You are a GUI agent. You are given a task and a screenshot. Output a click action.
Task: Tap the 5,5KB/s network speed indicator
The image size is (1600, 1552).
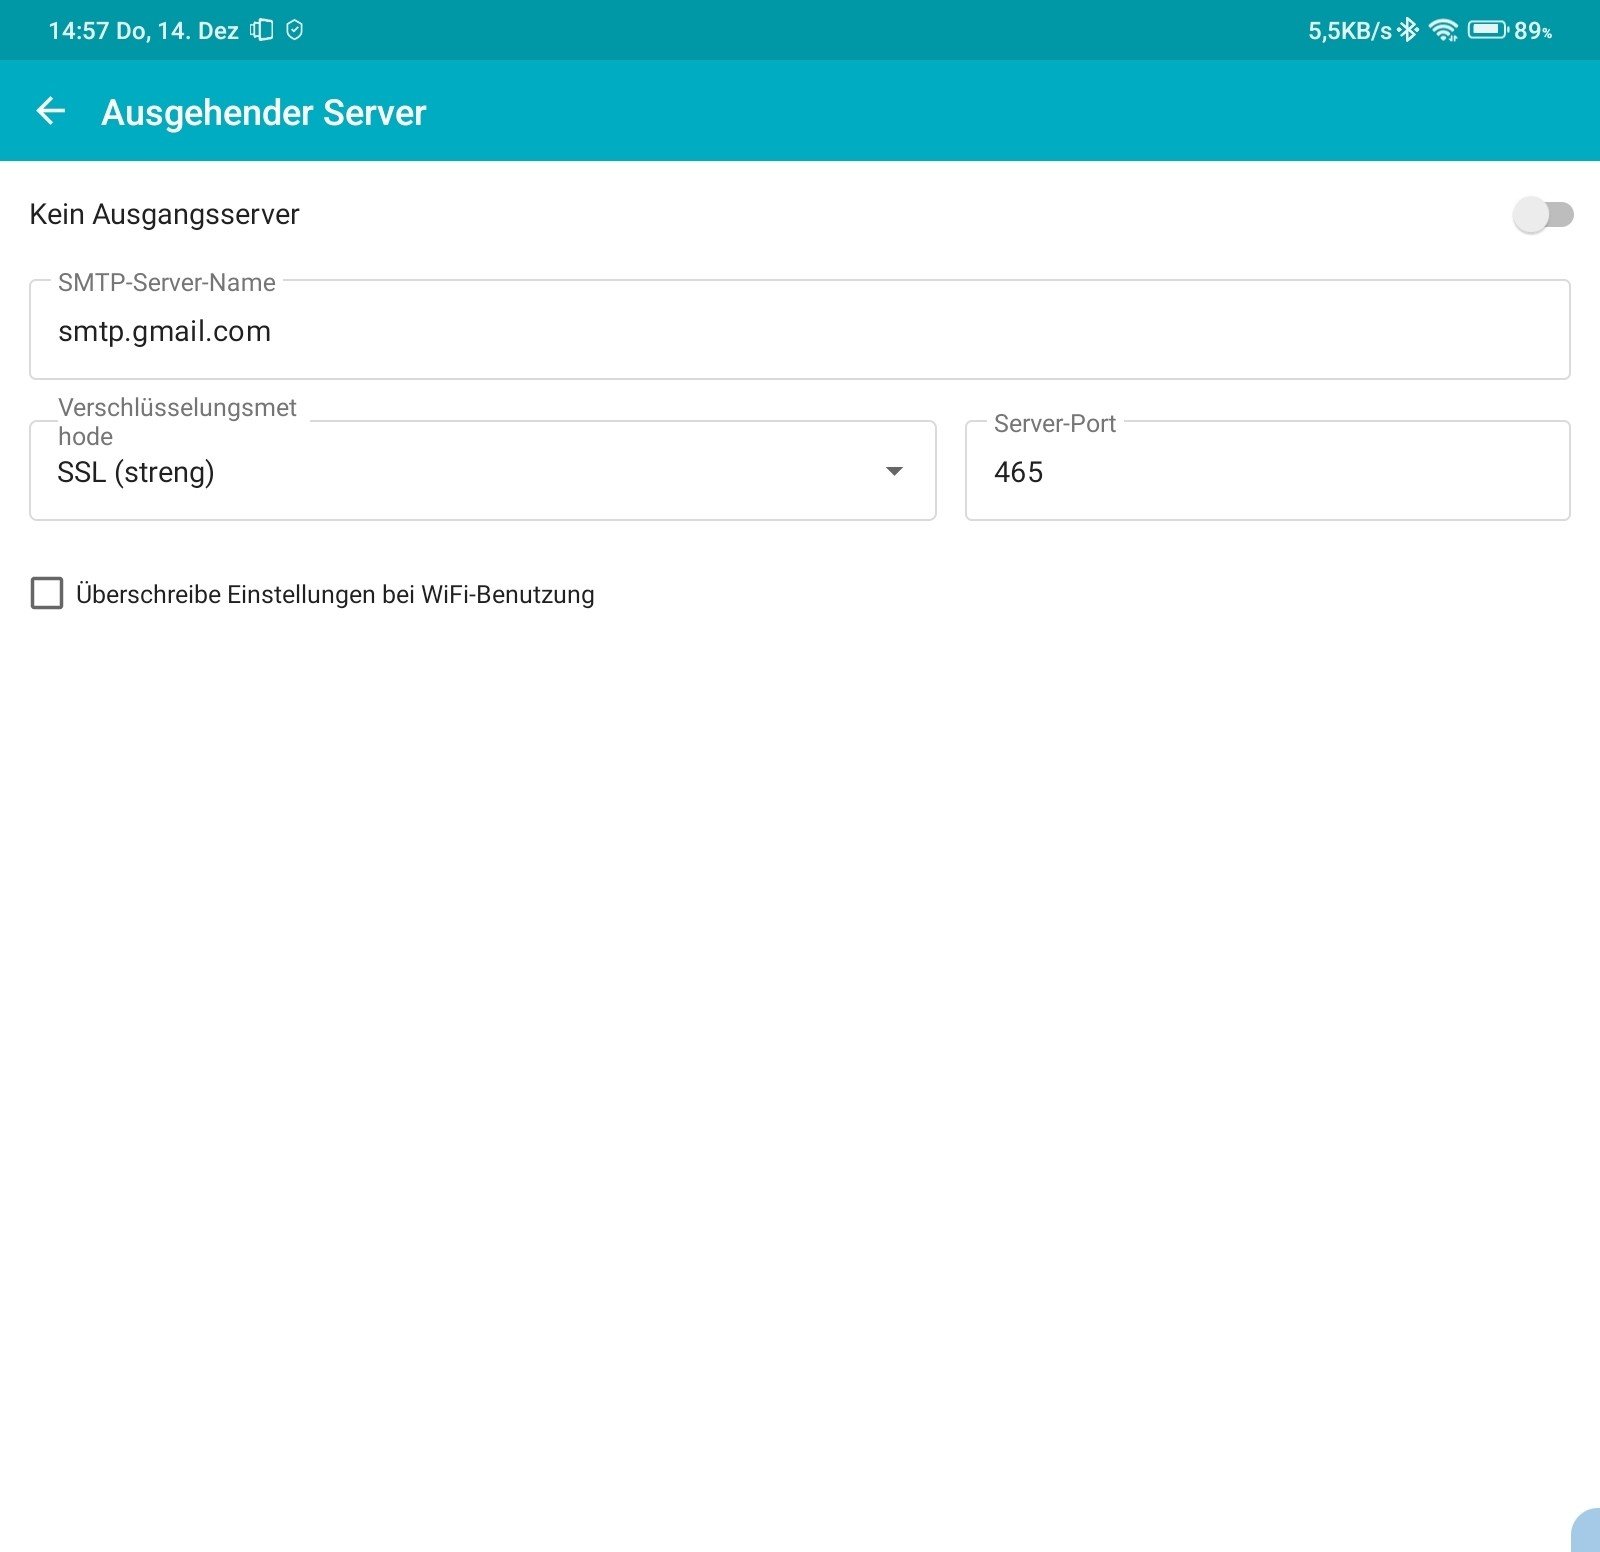click(x=1350, y=31)
